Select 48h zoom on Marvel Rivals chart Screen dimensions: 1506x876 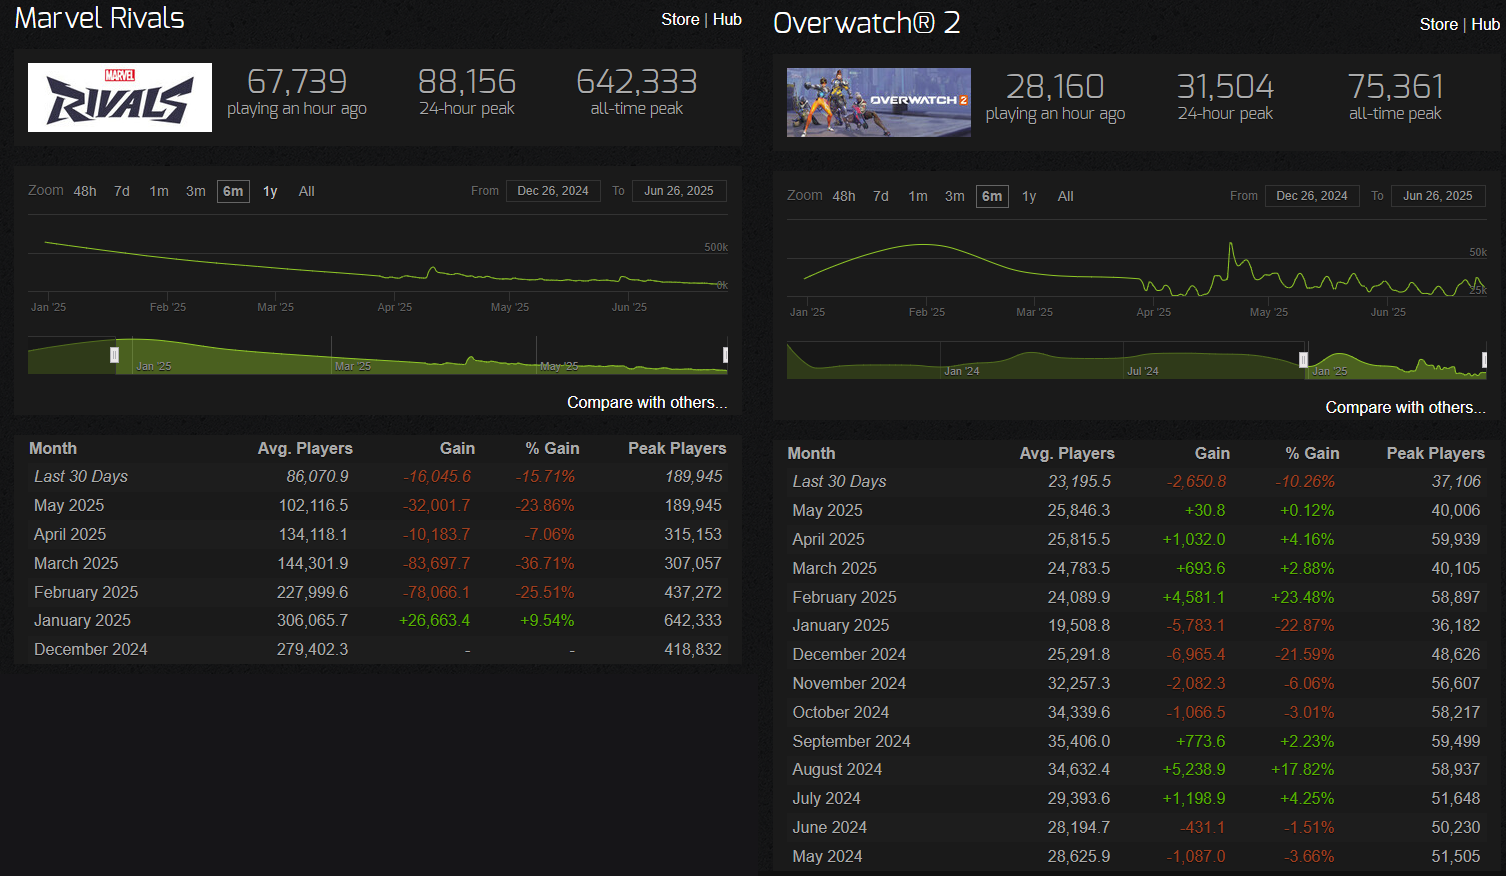[x=85, y=191]
